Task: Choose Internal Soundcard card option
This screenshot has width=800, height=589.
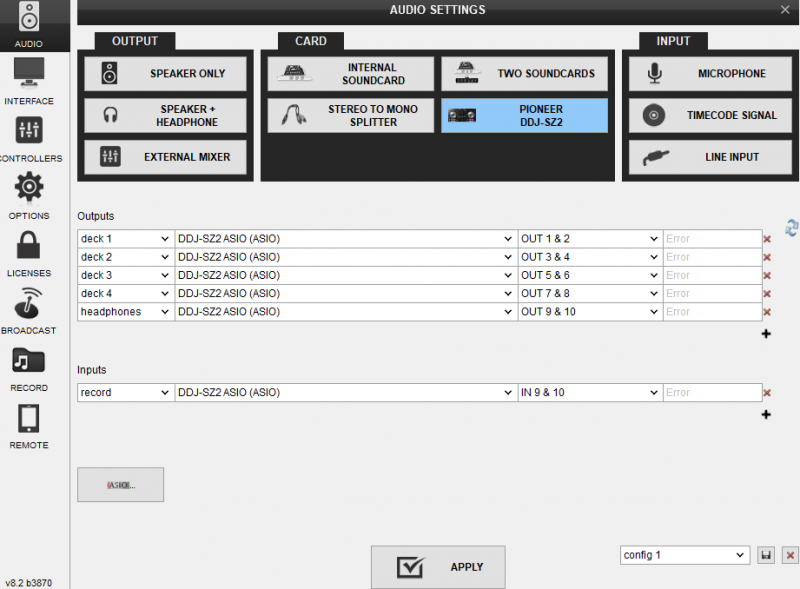Action: [x=351, y=73]
